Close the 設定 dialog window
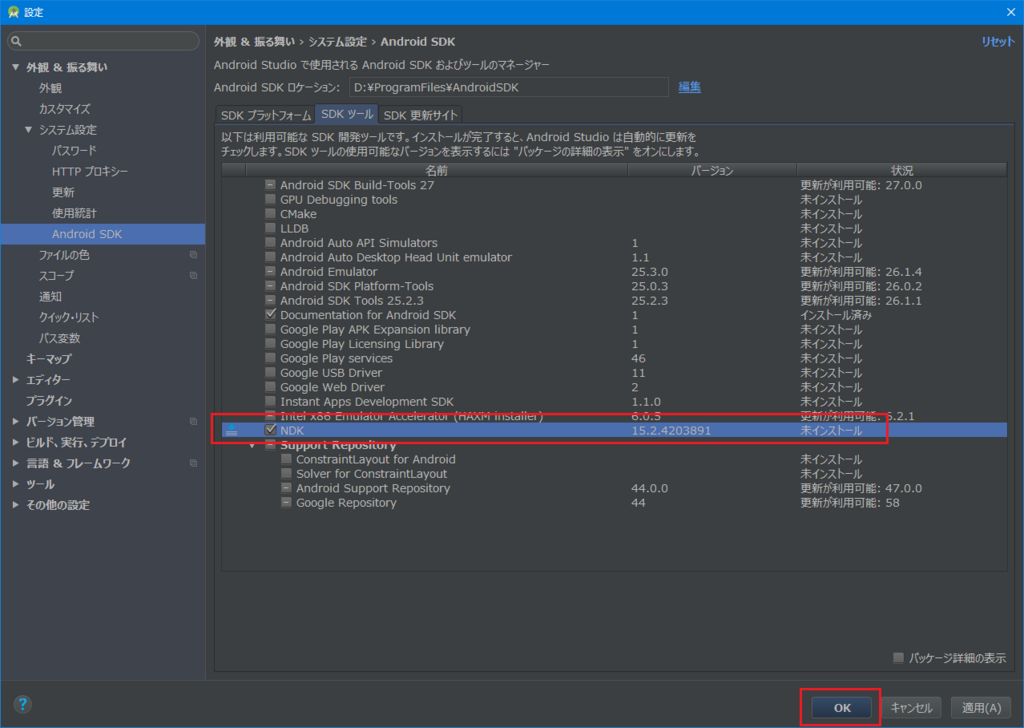 (1010, 12)
